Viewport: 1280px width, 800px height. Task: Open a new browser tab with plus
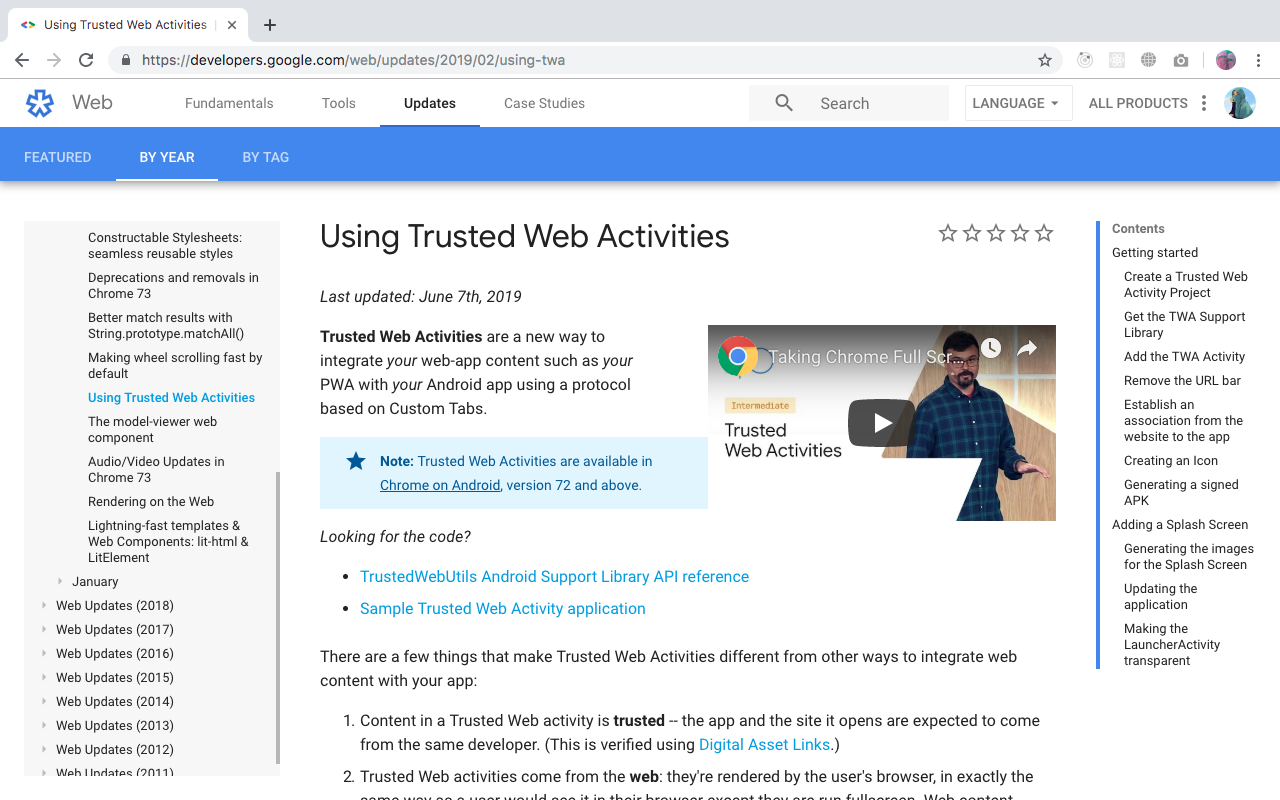click(270, 25)
